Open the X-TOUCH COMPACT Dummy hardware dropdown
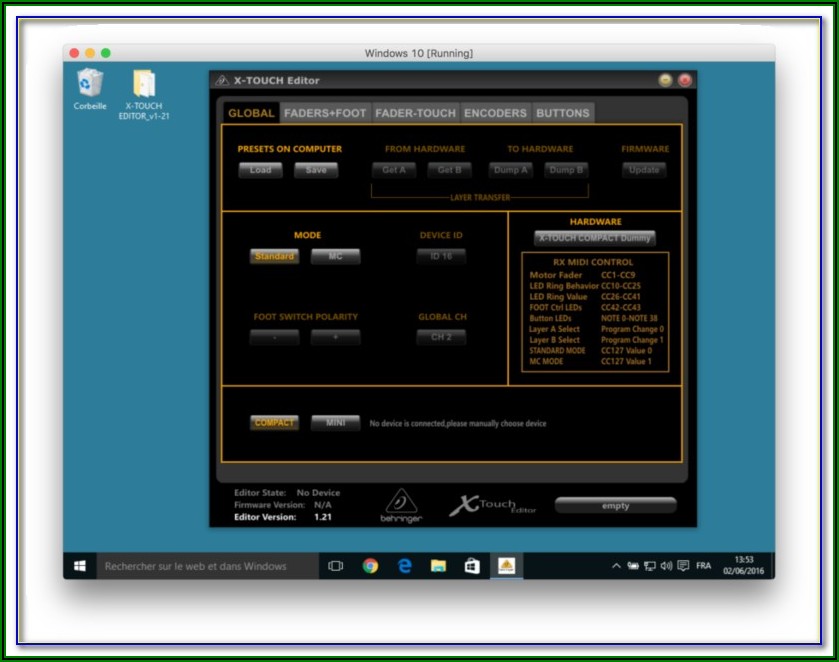 click(x=595, y=238)
